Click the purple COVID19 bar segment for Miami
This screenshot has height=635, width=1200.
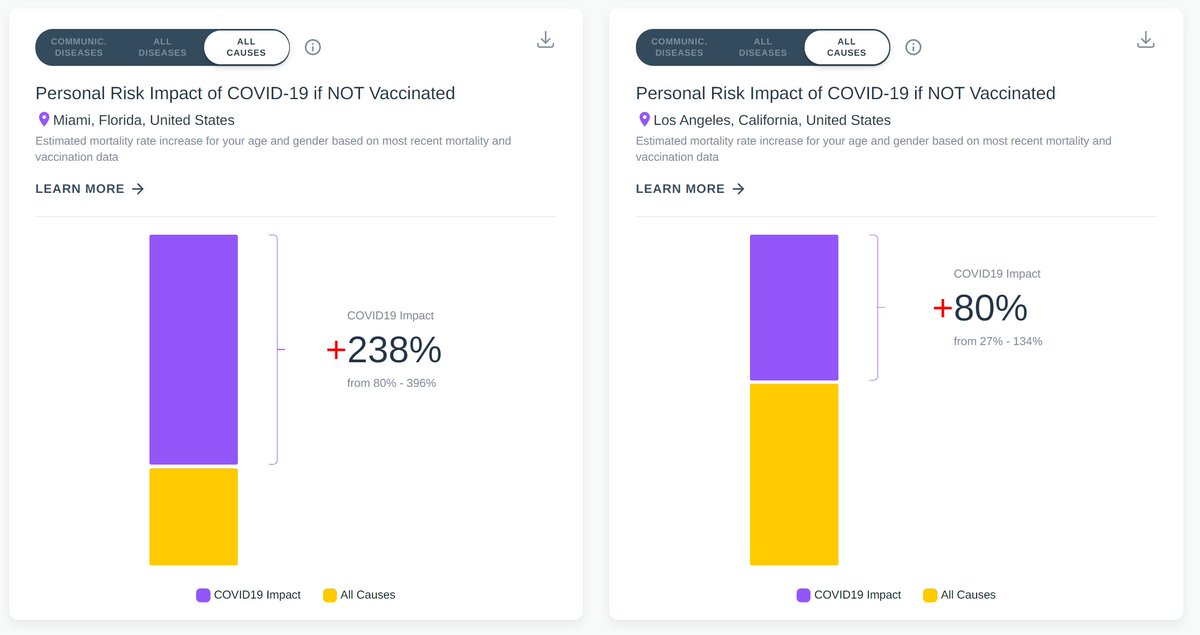[x=194, y=350]
